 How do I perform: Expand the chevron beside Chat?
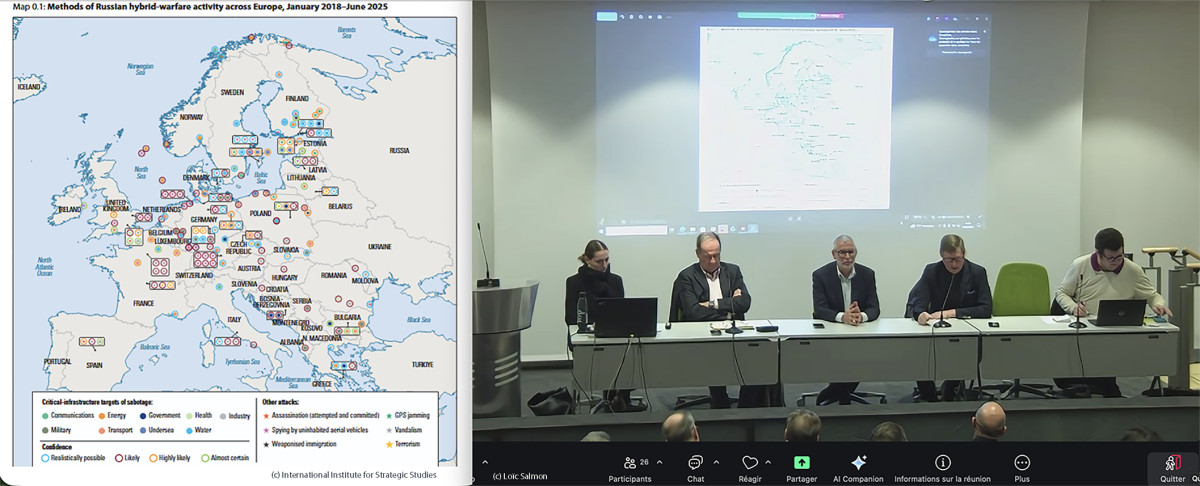pyautogui.click(x=715, y=462)
